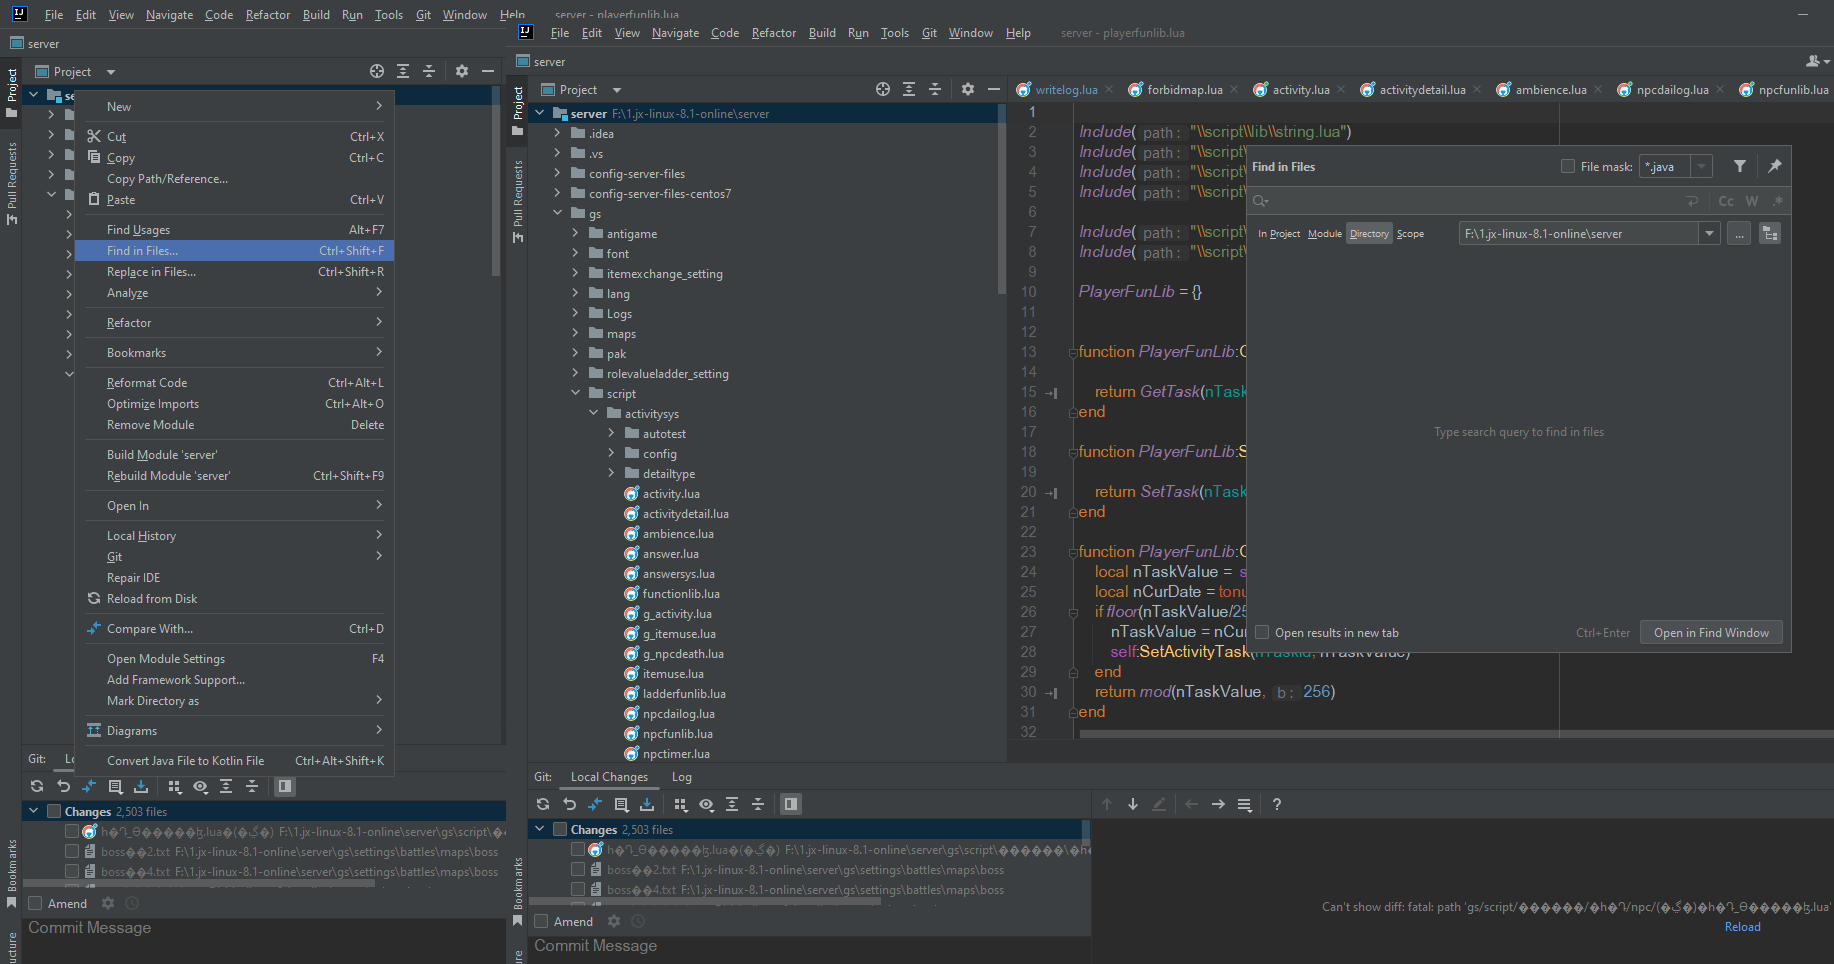1834x964 pixels.
Task: Enable the File mask checkbox
Action: point(1568,167)
